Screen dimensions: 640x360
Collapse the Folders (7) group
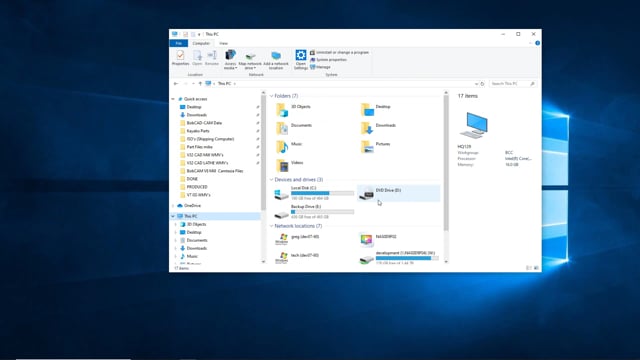271,96
